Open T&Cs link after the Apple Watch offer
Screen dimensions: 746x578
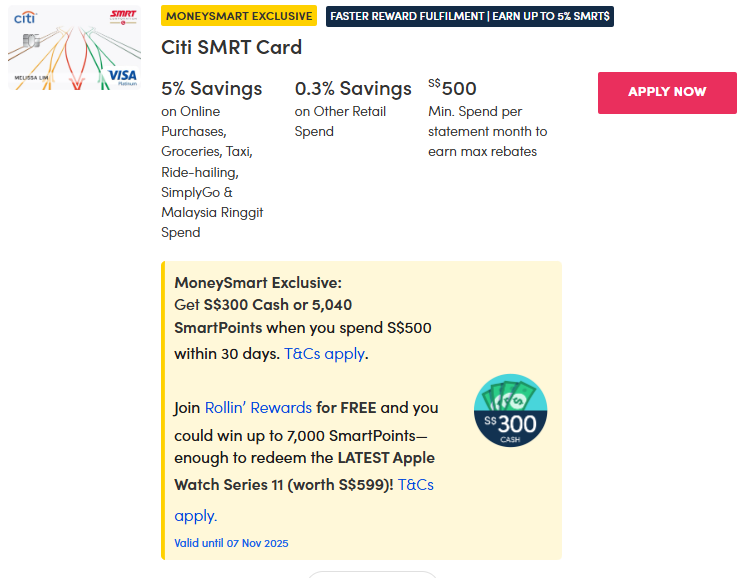click(415, 485)
